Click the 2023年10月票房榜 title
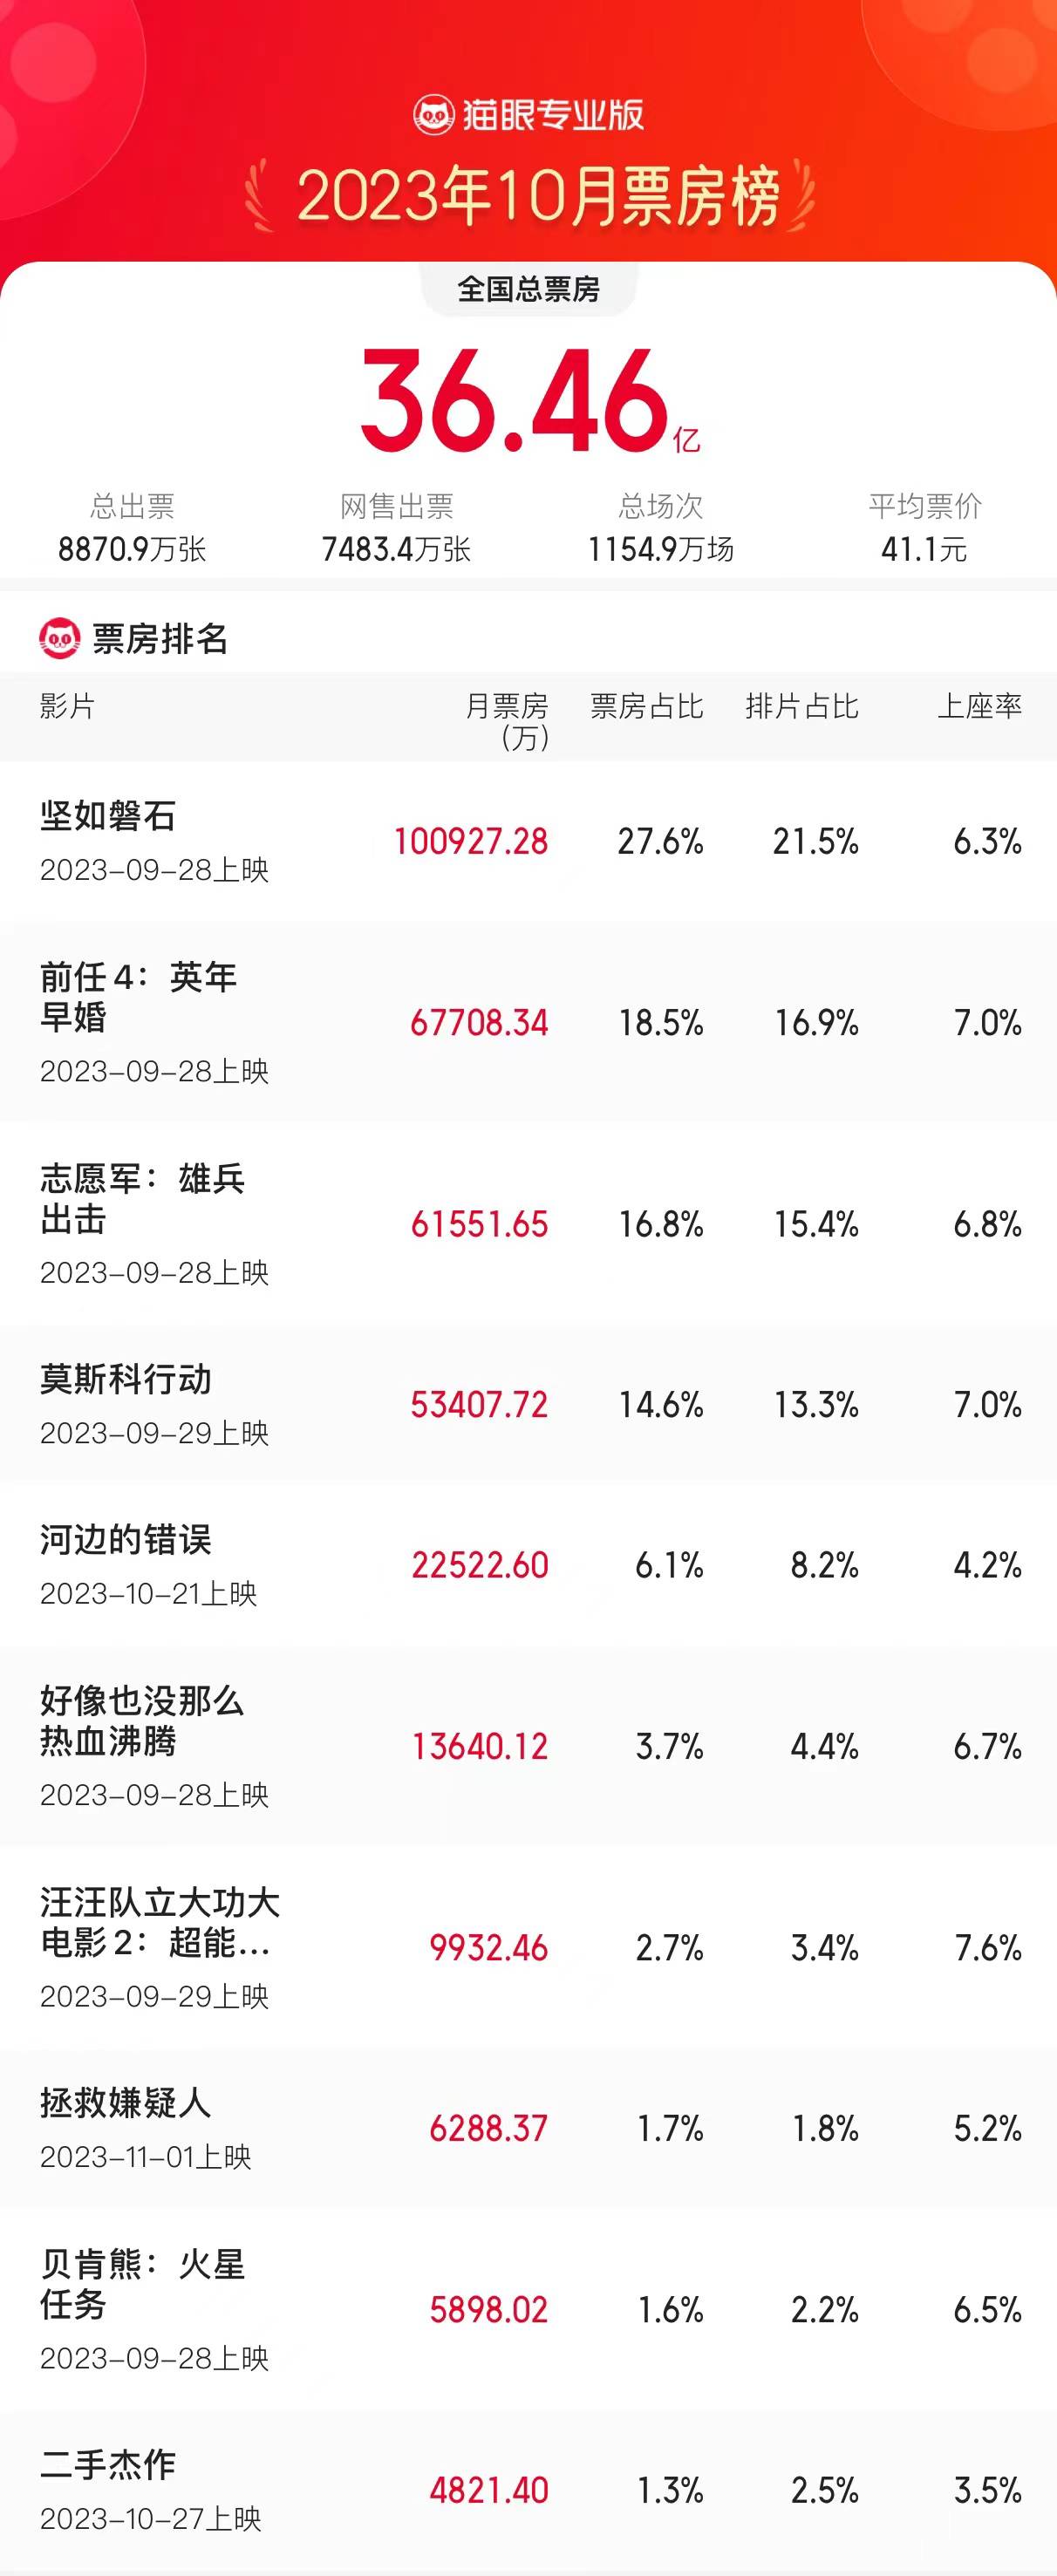Viewport: 1057px width, 2576px height. click(x=538, y=196)
